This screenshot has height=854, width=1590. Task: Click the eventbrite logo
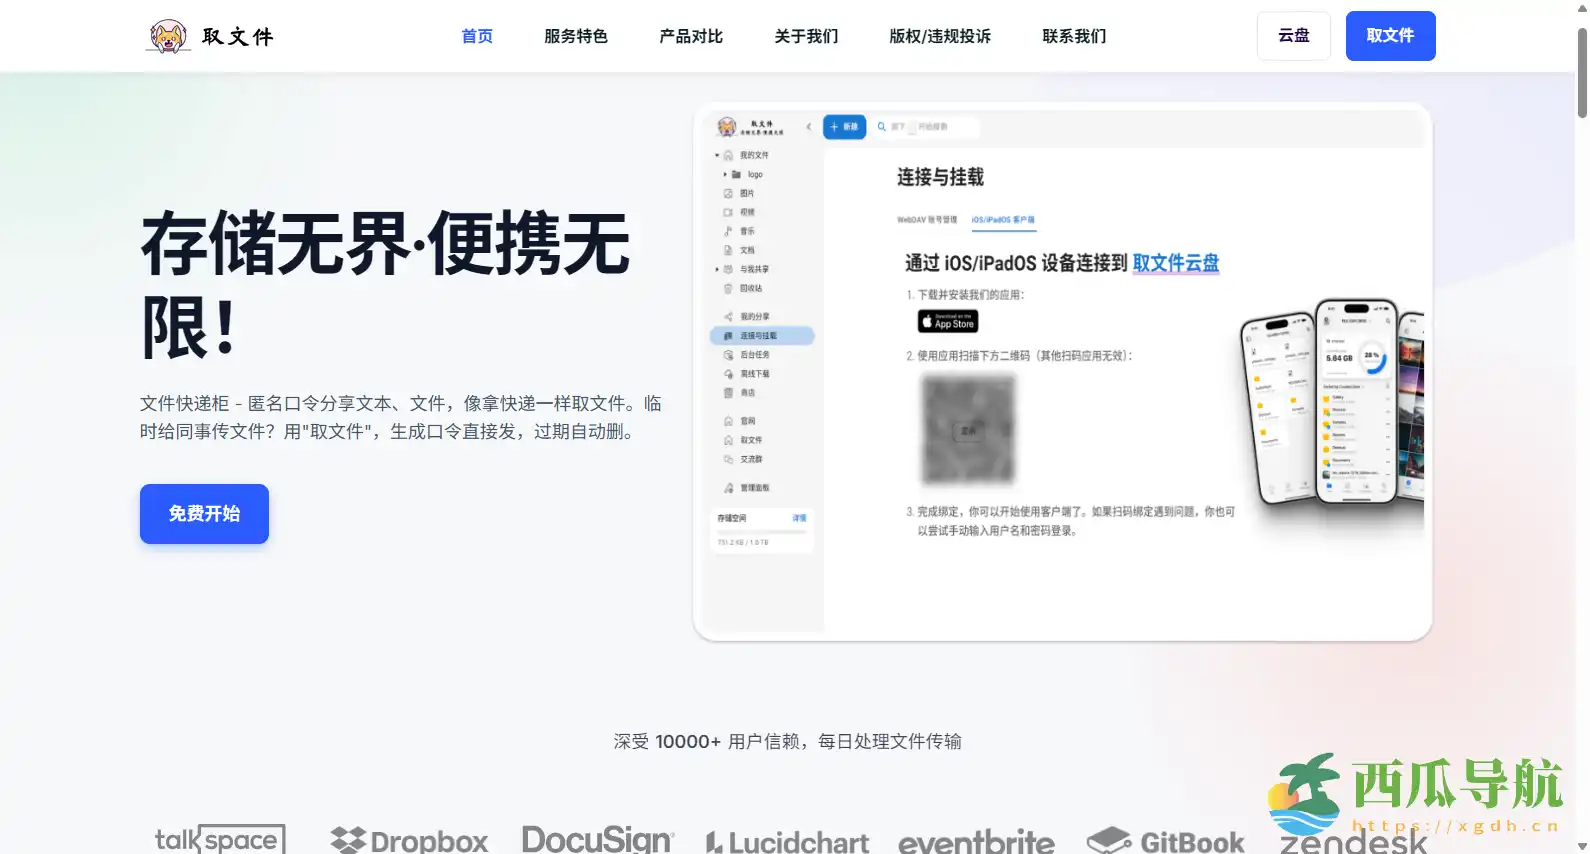click(x=976, y=842)
